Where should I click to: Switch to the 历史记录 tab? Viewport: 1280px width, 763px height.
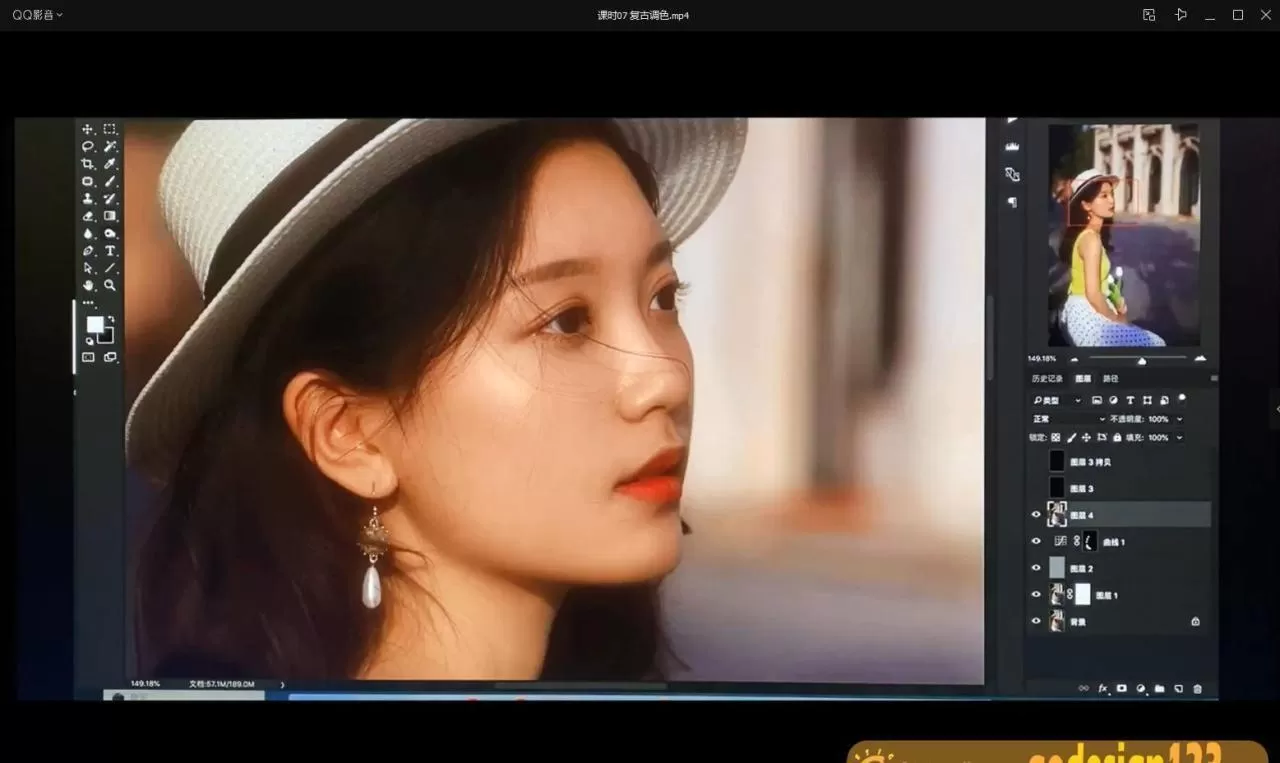pyautogui.click(x=1047, y=379)
